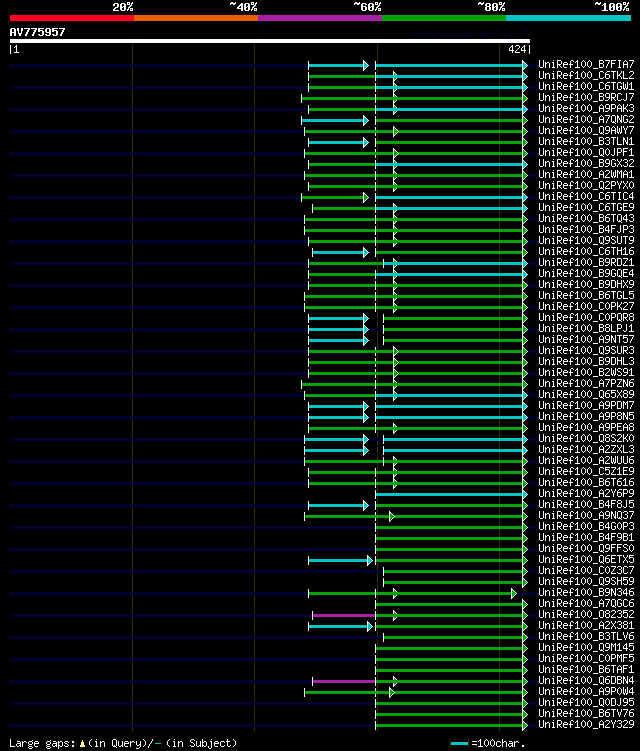Open UniRef100_A9PEA8 alignment

(586, 428)
